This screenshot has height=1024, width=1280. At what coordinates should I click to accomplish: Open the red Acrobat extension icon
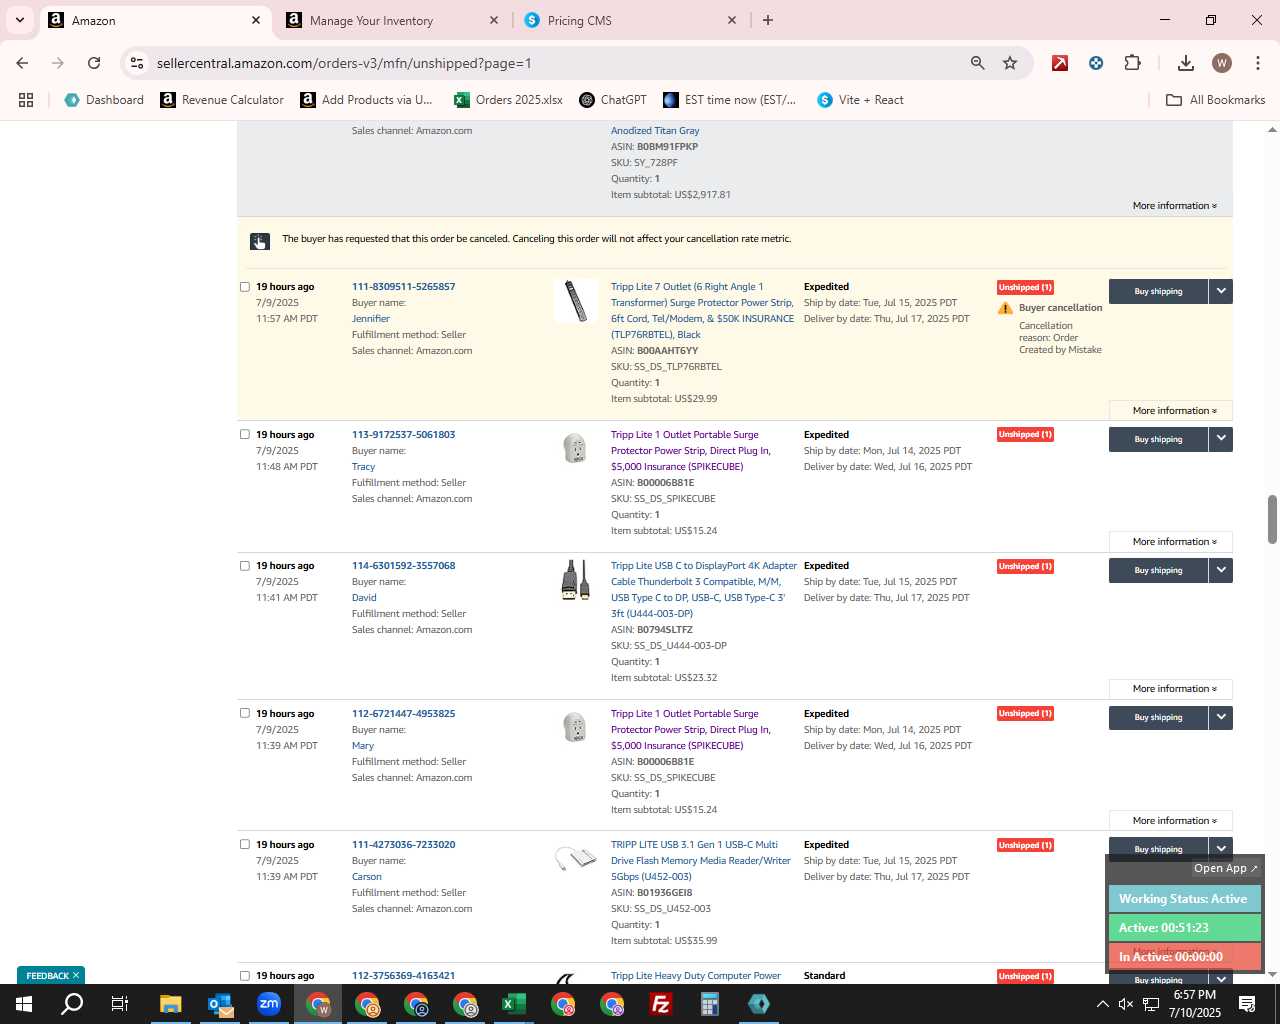1060,63
